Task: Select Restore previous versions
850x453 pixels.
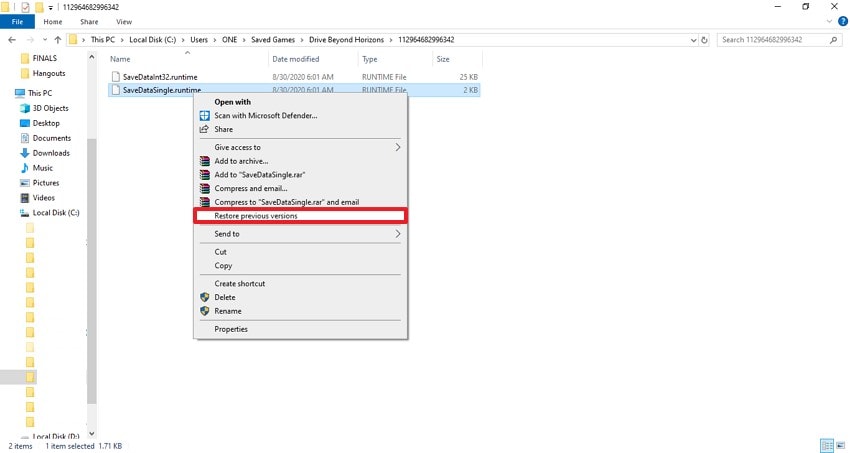Action: click(300, 216)
